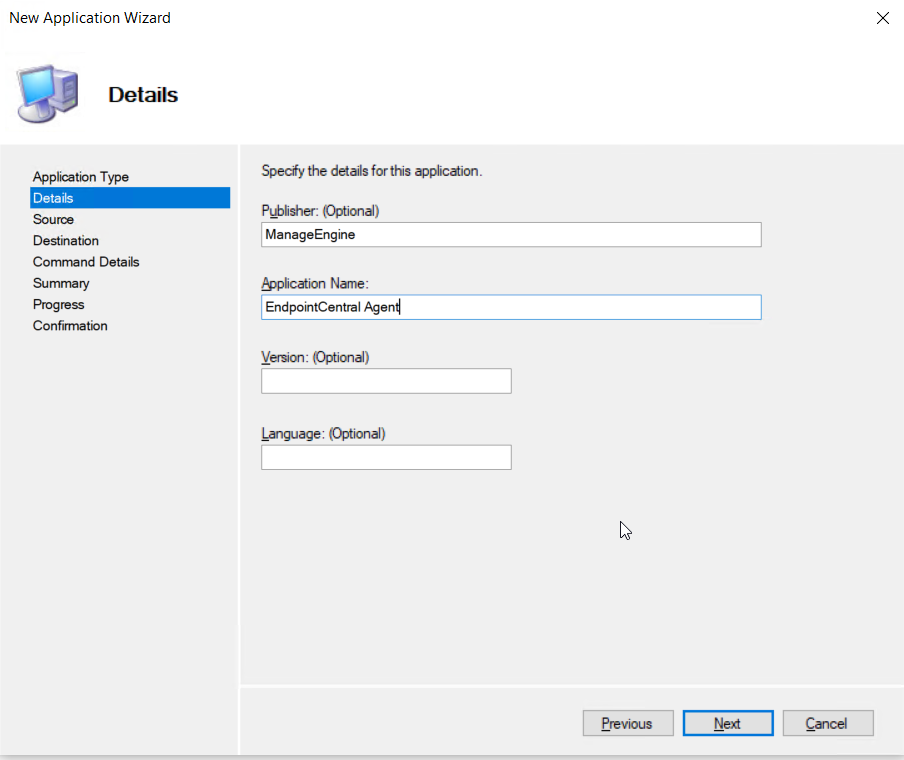
Task: Select Application Type step in sidebar
Action: [81, 176]
